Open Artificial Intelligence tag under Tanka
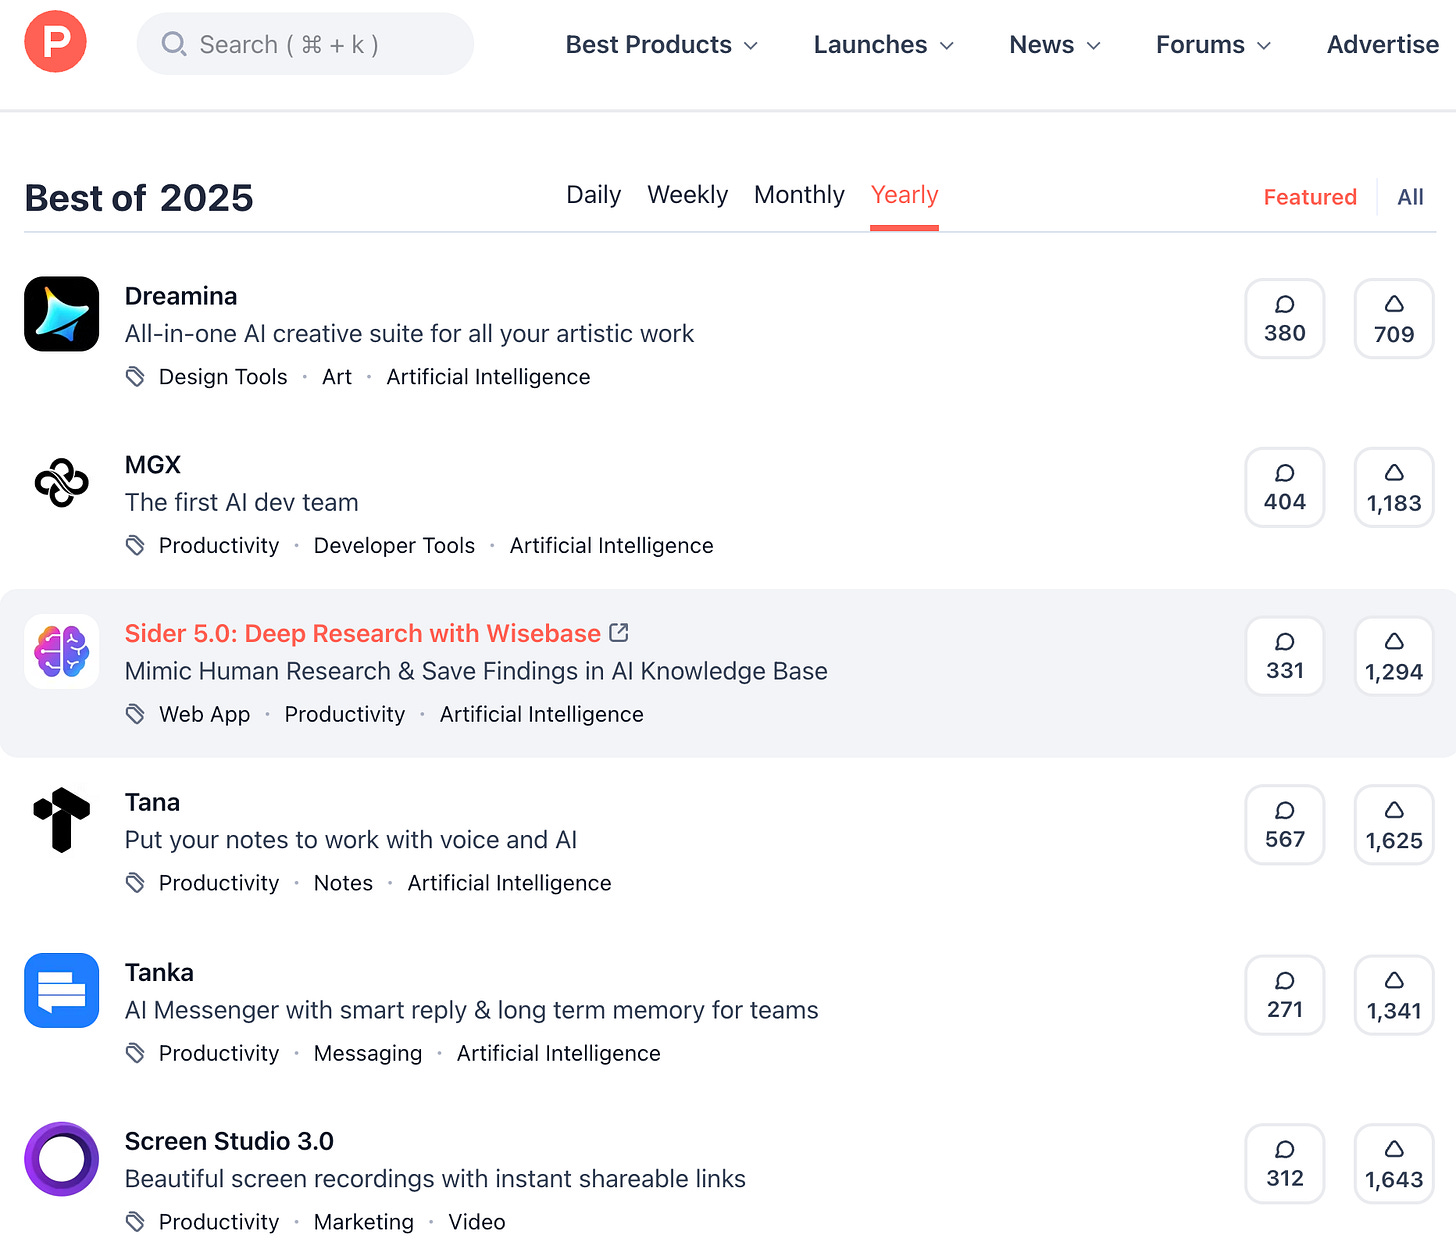The image size is (1456, 1245). click(x=559, y=1053)
